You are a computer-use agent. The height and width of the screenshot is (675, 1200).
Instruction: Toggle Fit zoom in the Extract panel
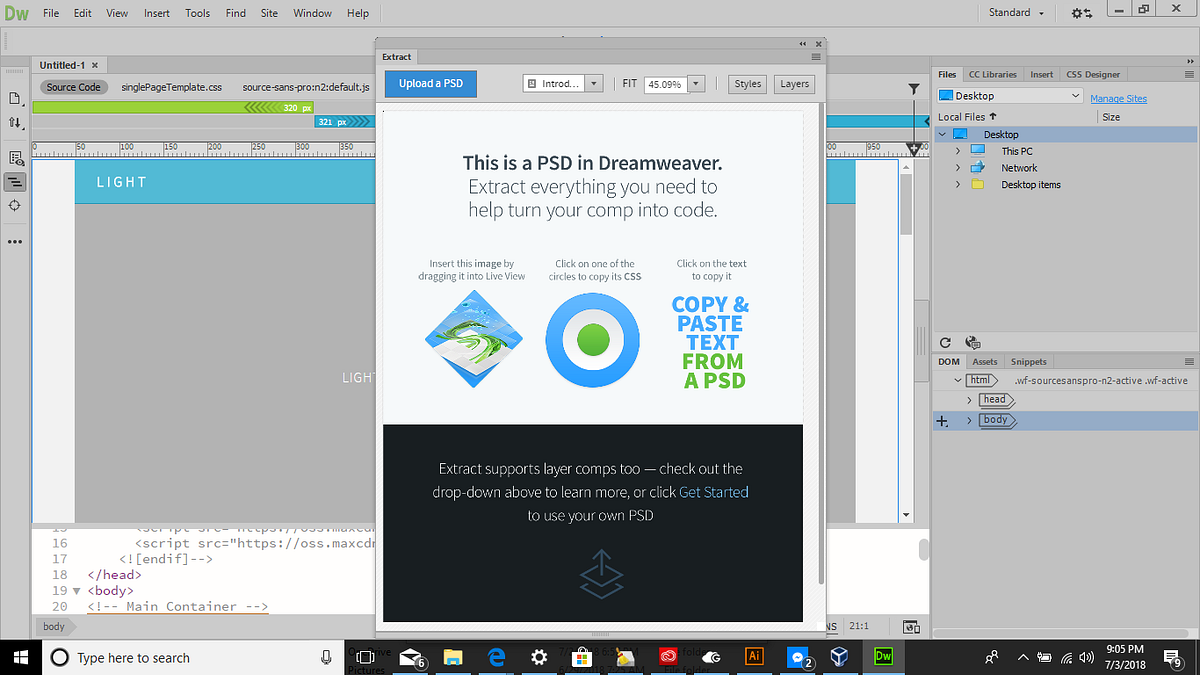630,84
